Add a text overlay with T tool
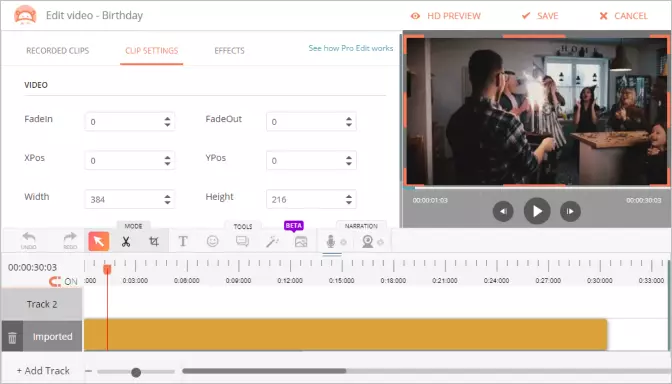 pyautogui.click(x=183, y=242)
